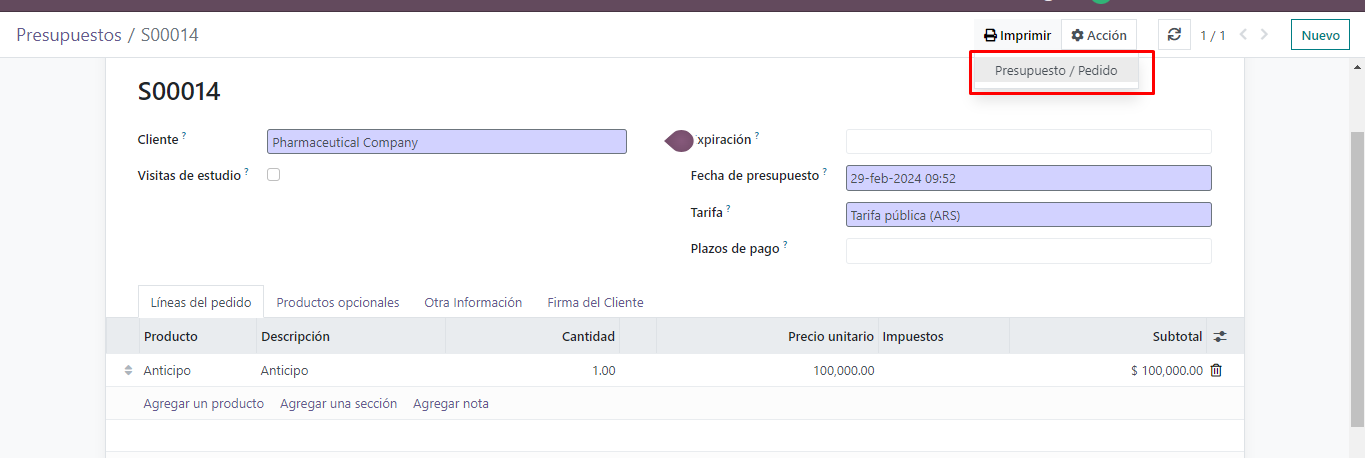
Task: Expand the Tarifa pricelist selector
Action: click(x=1028, y=215)
